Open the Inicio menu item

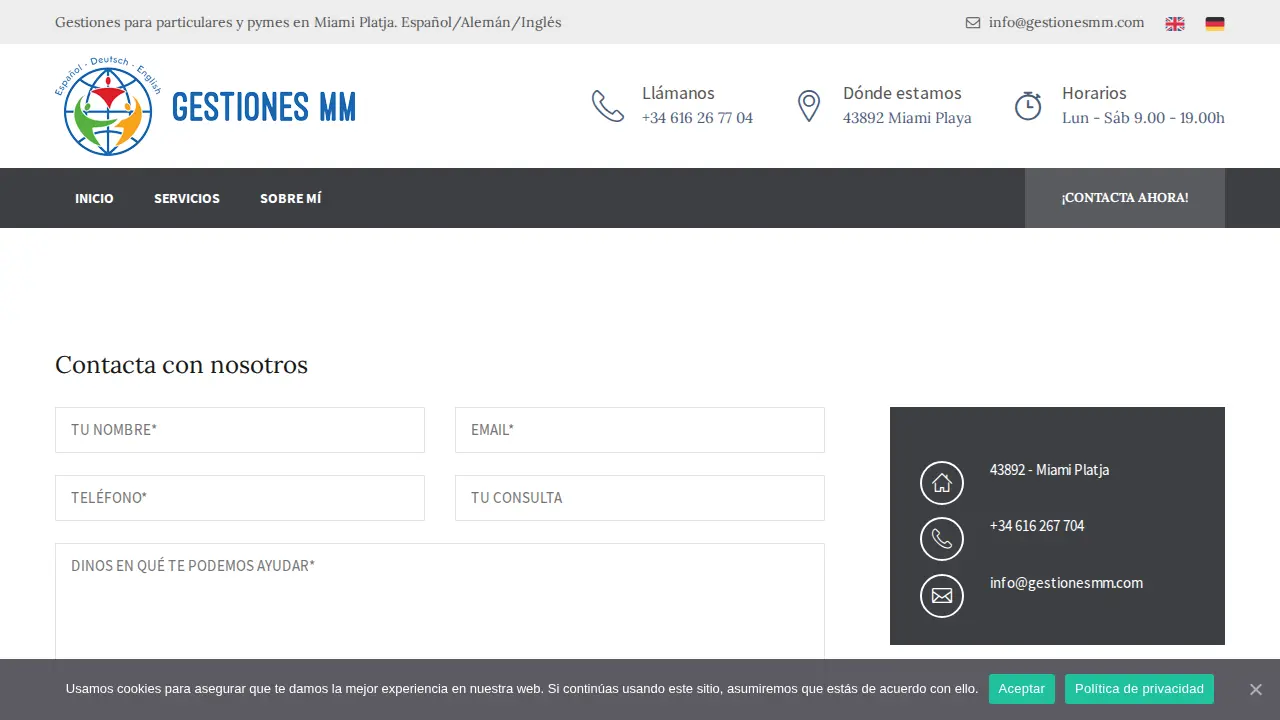pos(94,198)
